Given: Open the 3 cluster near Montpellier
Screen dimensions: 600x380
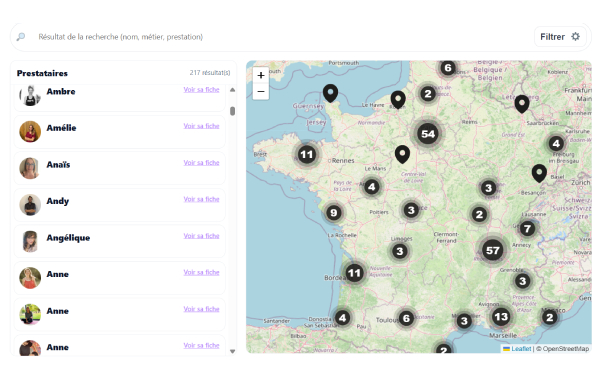Looking at the screenshot, I should pyautogui.click(x=464, y=320).
